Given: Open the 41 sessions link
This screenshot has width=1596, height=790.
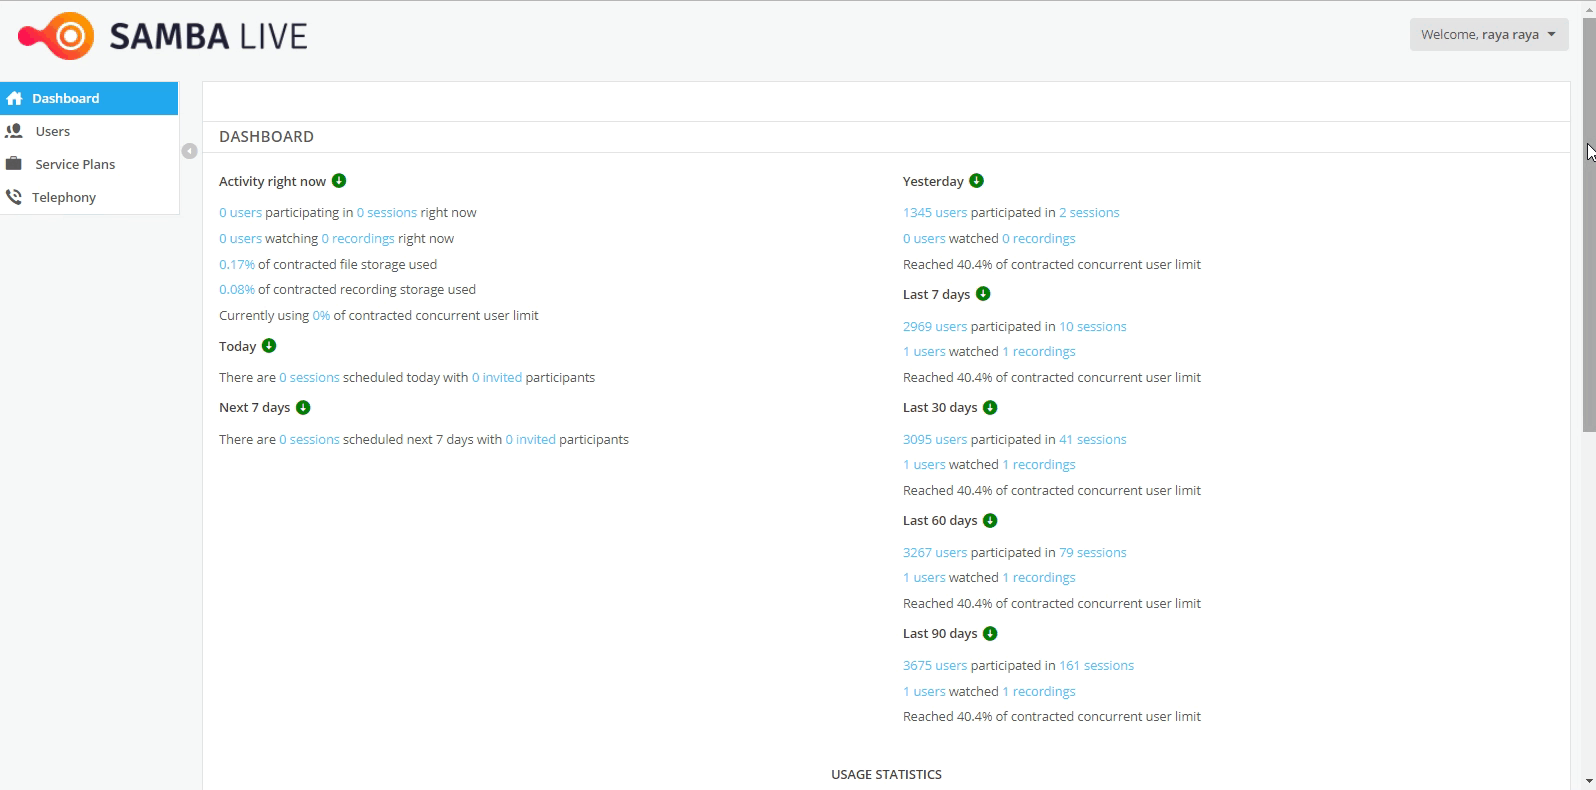Looking at the screenshot, I should [1093, 439].
